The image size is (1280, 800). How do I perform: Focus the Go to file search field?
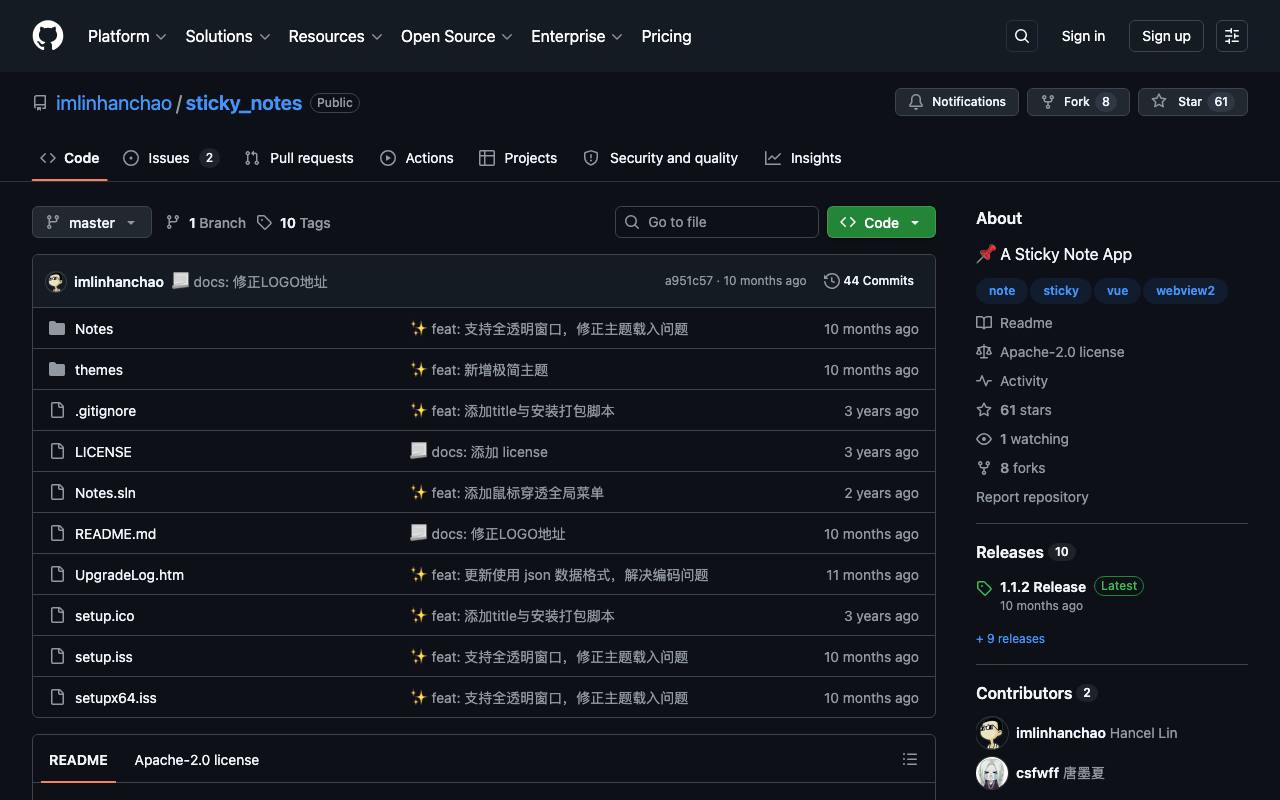[717, 222]
